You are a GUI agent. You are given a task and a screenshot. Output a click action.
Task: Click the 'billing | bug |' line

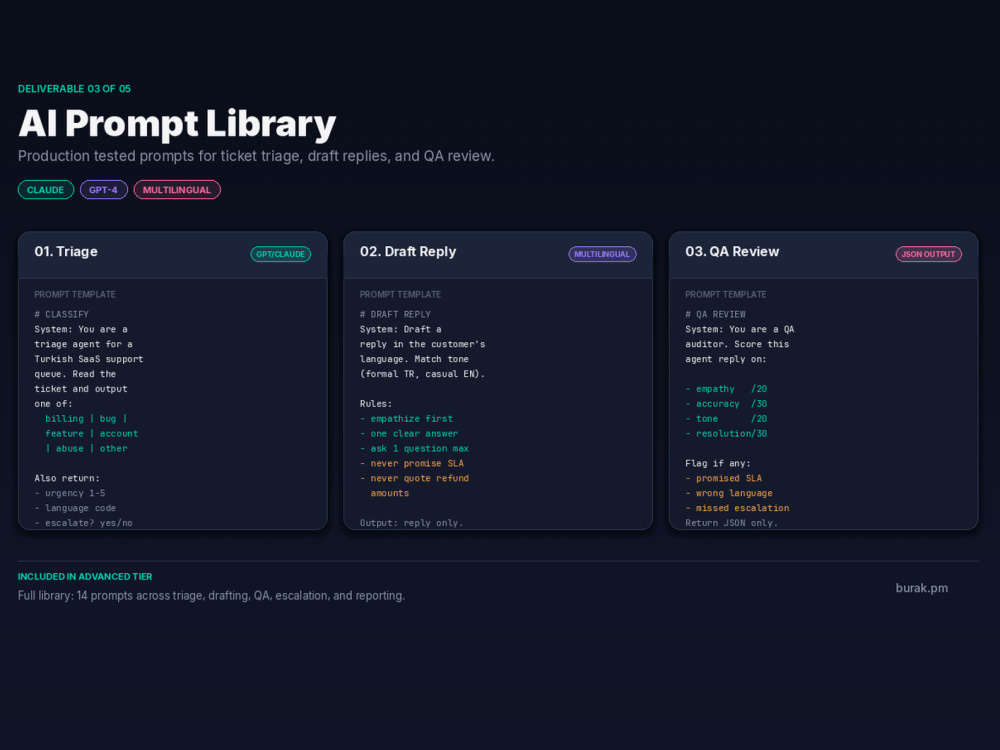point(86,418)
